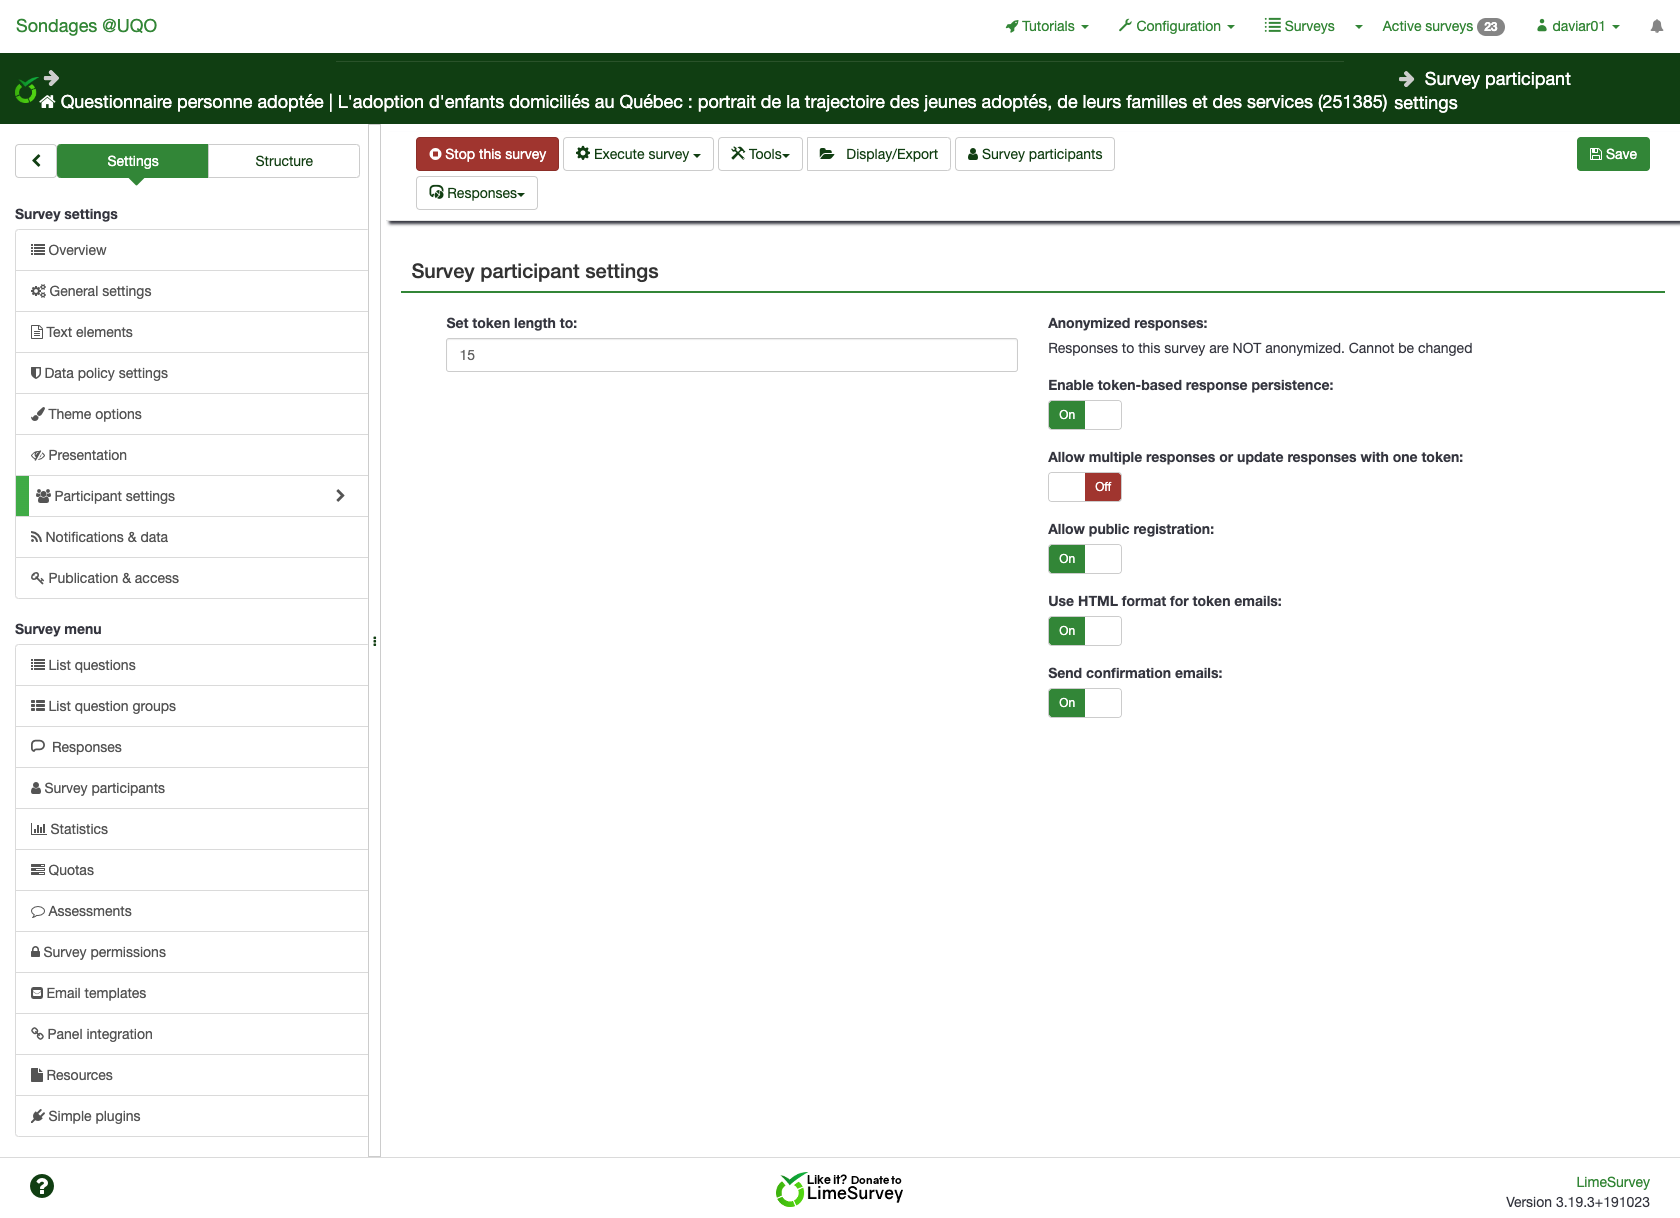
Task: Click the sidebar resize handle dots
Action: pos(375,641)
